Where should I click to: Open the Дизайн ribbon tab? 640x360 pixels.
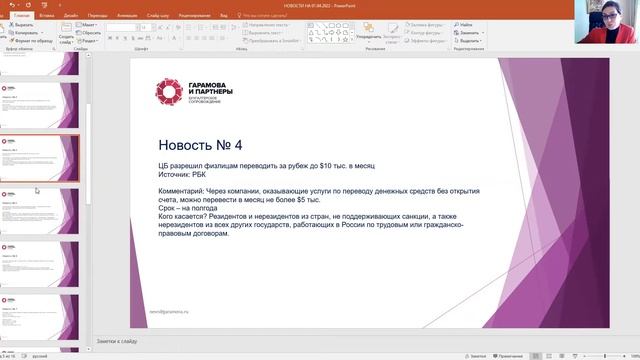(x=71, y=16)
